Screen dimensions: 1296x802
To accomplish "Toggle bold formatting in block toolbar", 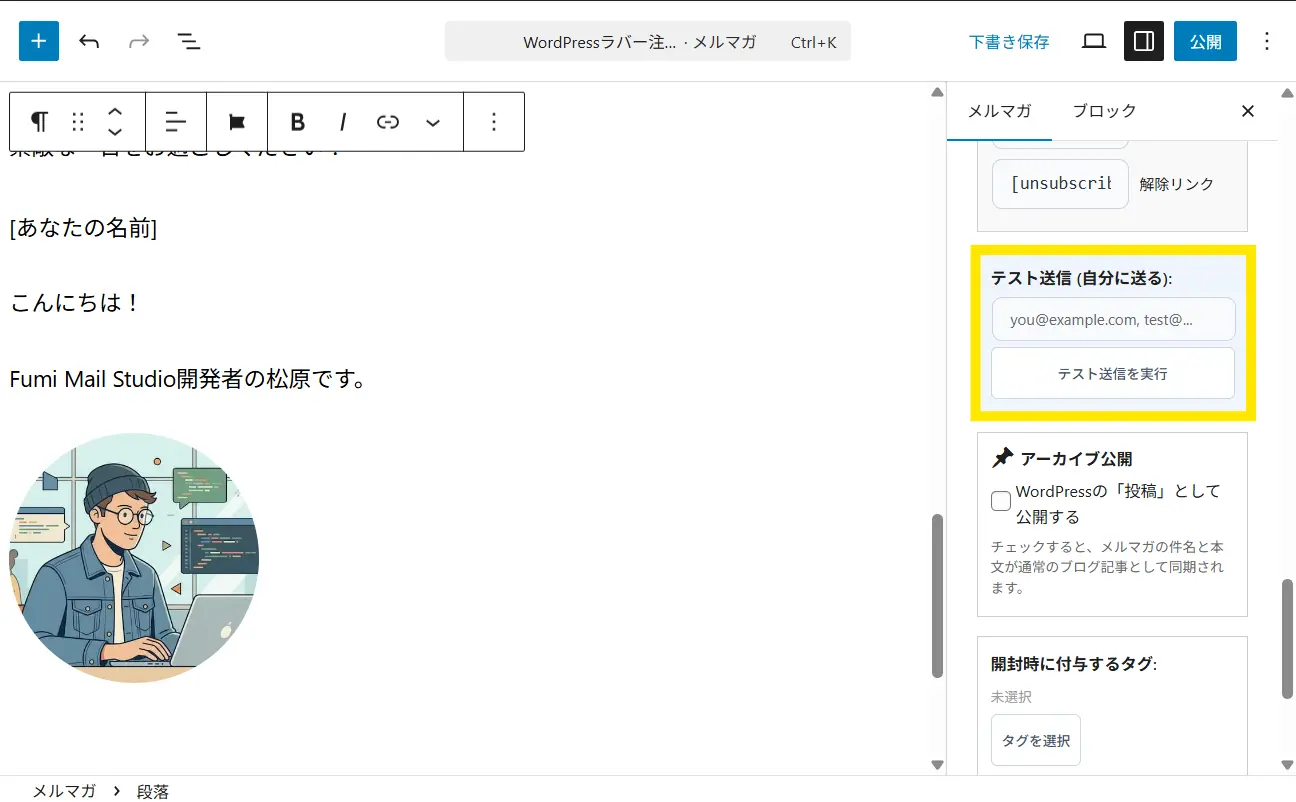I will tap(297, 122).
